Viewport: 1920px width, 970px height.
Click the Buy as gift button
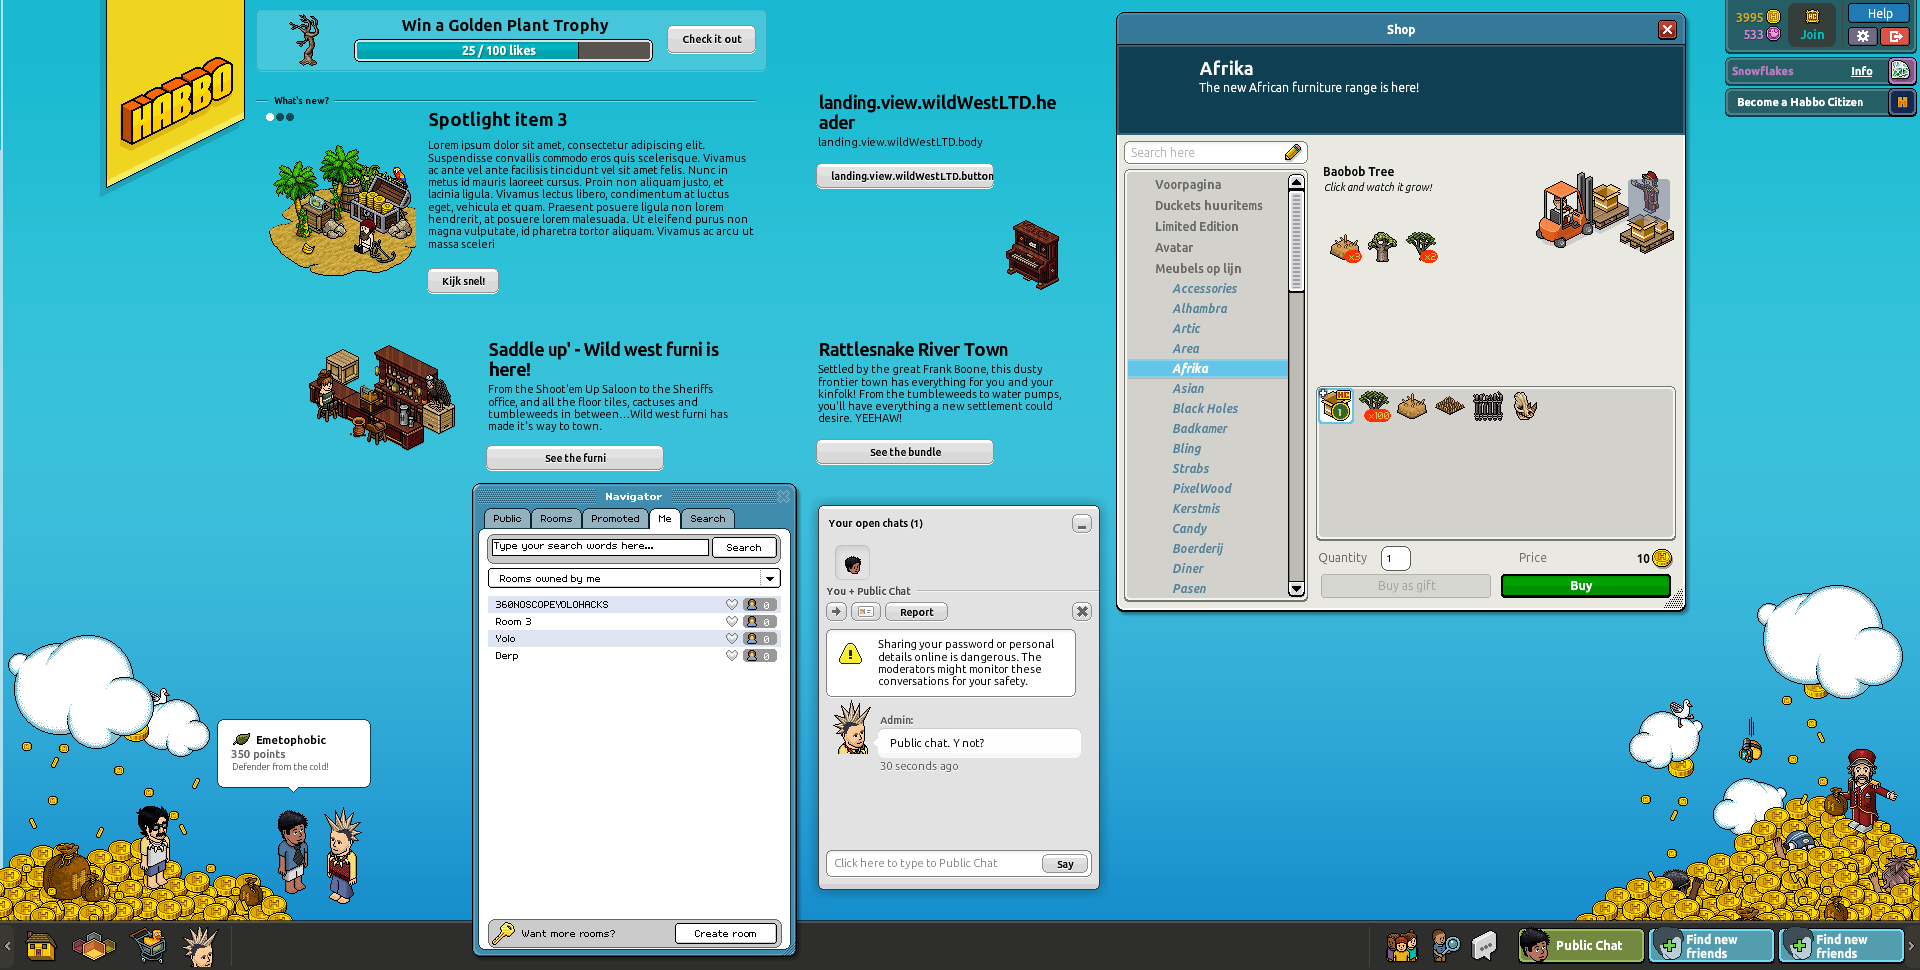pyautogui.click(x=1406, y=586)
